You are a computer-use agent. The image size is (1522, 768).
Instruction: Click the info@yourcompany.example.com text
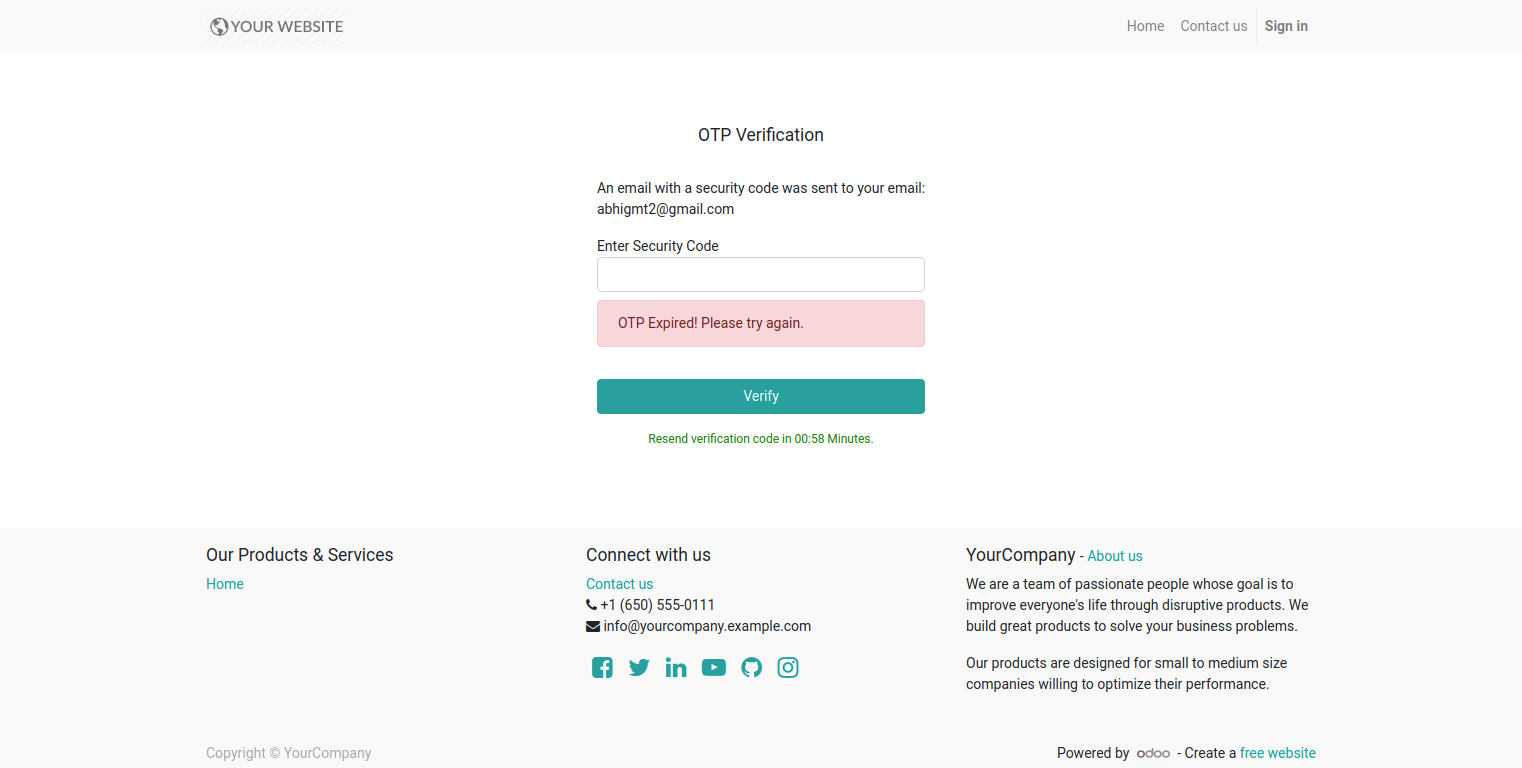[x=707, y=626]
